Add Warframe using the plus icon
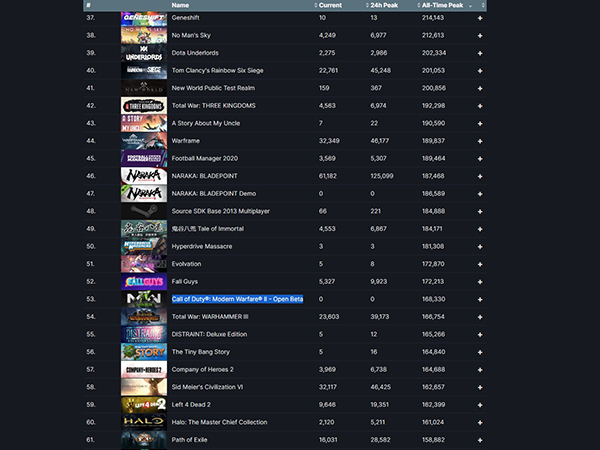 (x=480, y=141)
